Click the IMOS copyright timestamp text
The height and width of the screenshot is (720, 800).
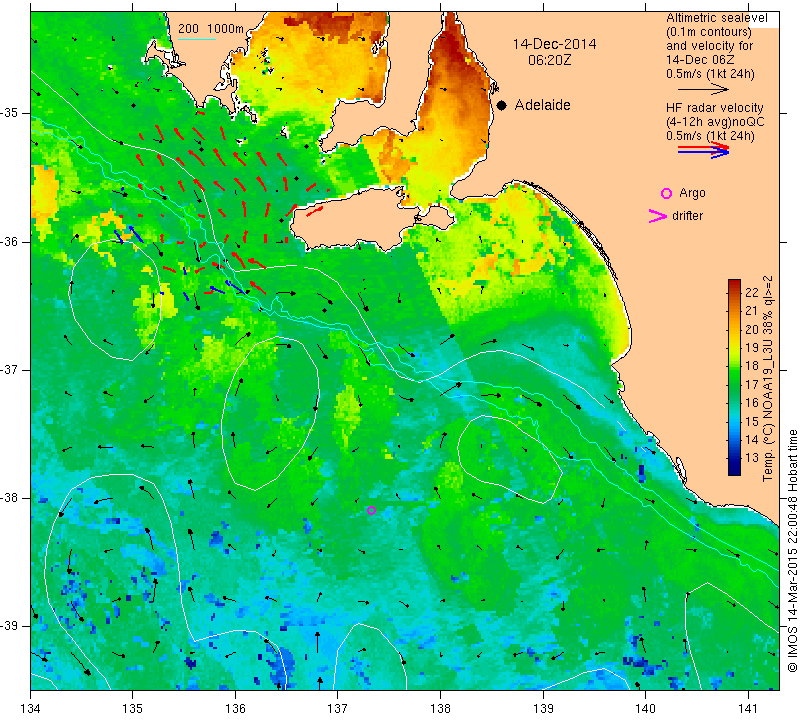[x=792, y=551]
